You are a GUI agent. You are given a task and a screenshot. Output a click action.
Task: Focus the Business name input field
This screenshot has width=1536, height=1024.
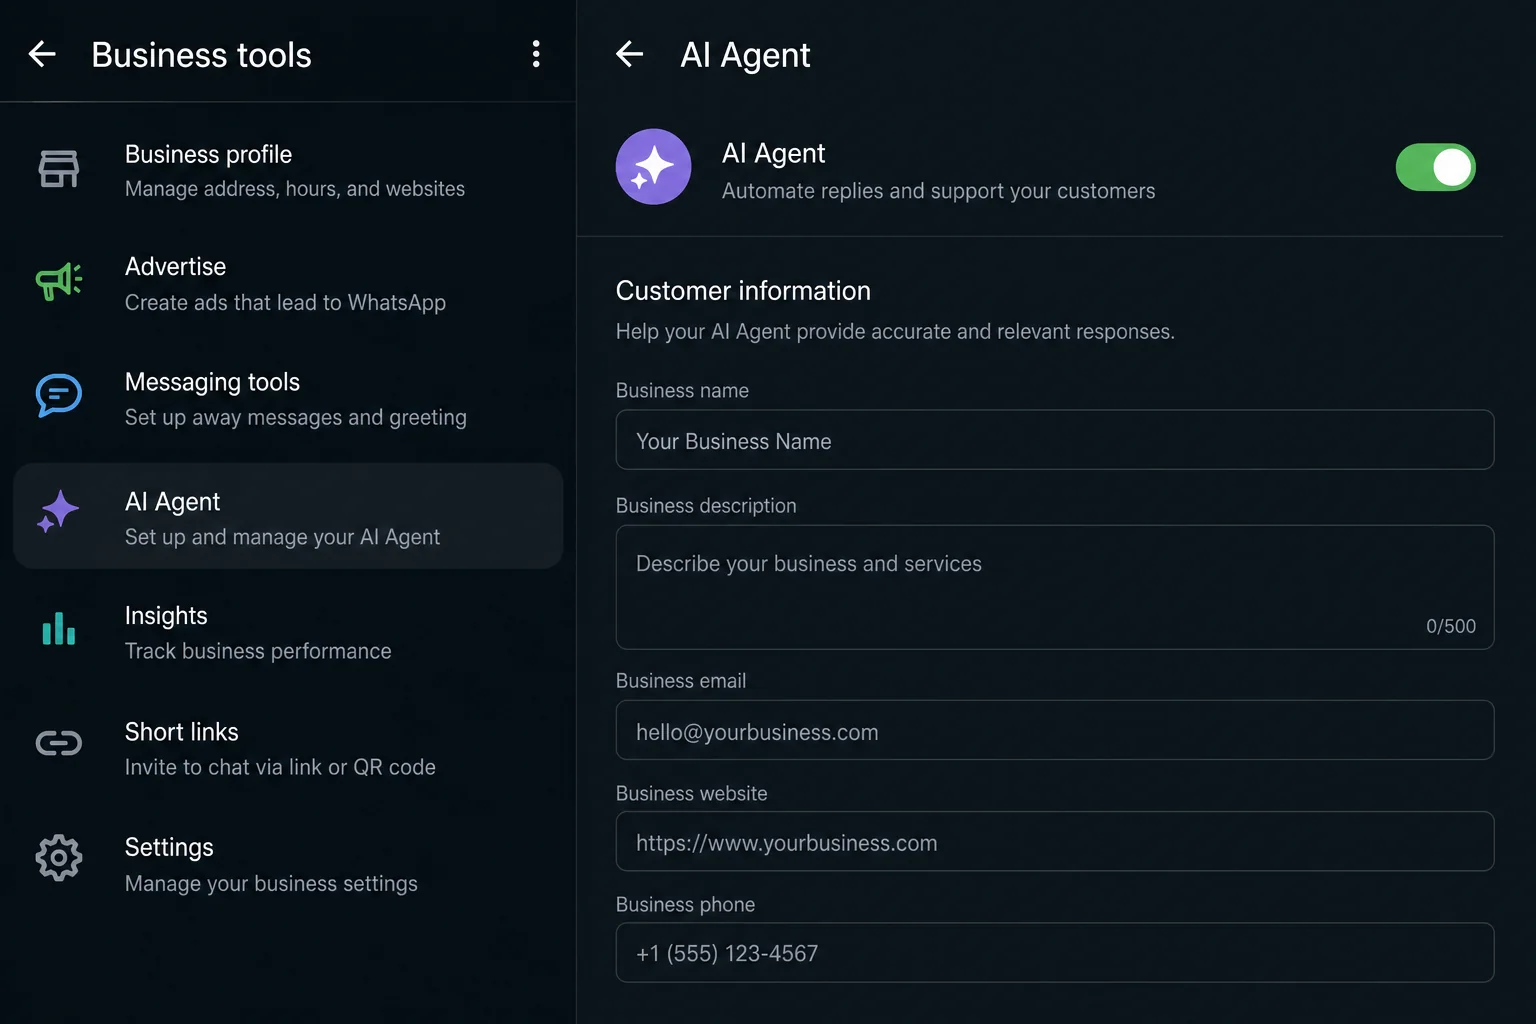point(1055,440)
